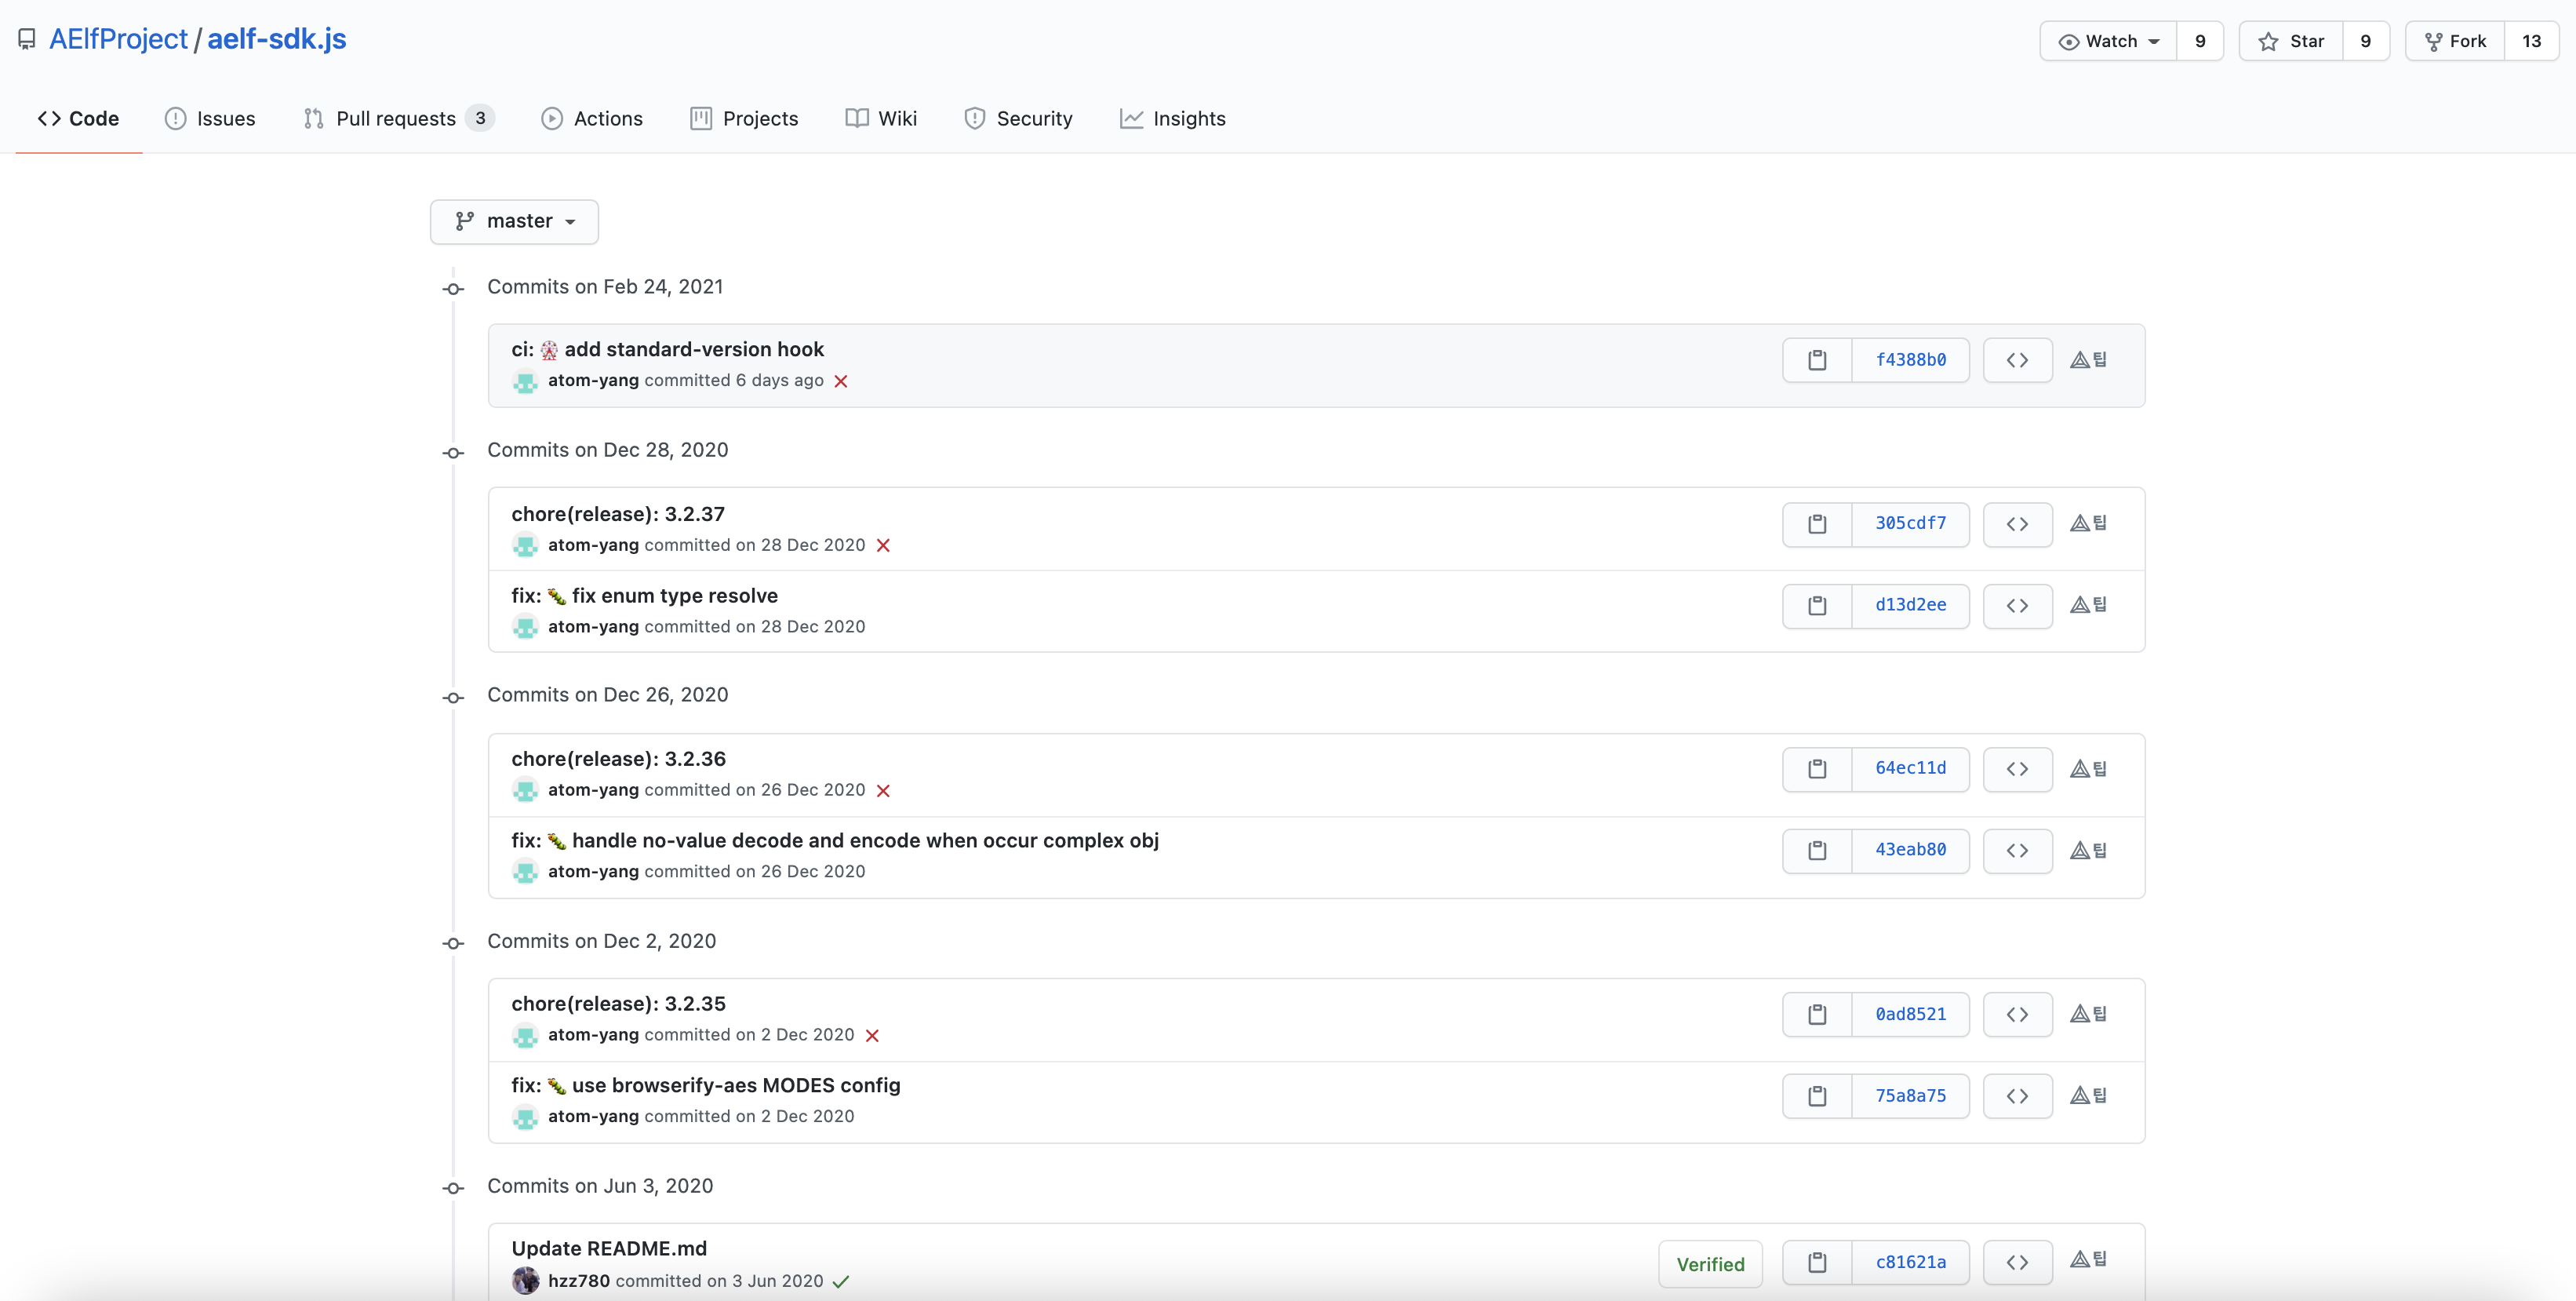The height and width of the screenshot is (1301, 2576).
Task: Open 'chore(release): 3.2.37' commit message
Action: 618,514
